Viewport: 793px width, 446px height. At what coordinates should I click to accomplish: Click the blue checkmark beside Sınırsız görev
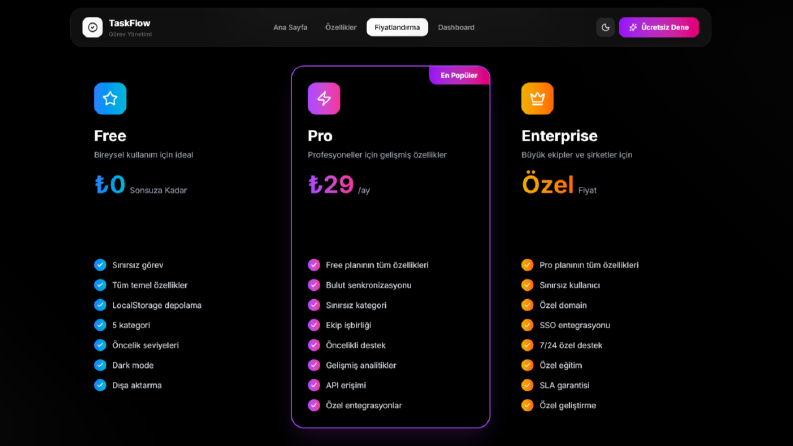pyautogui.click(x=100, y=265)
